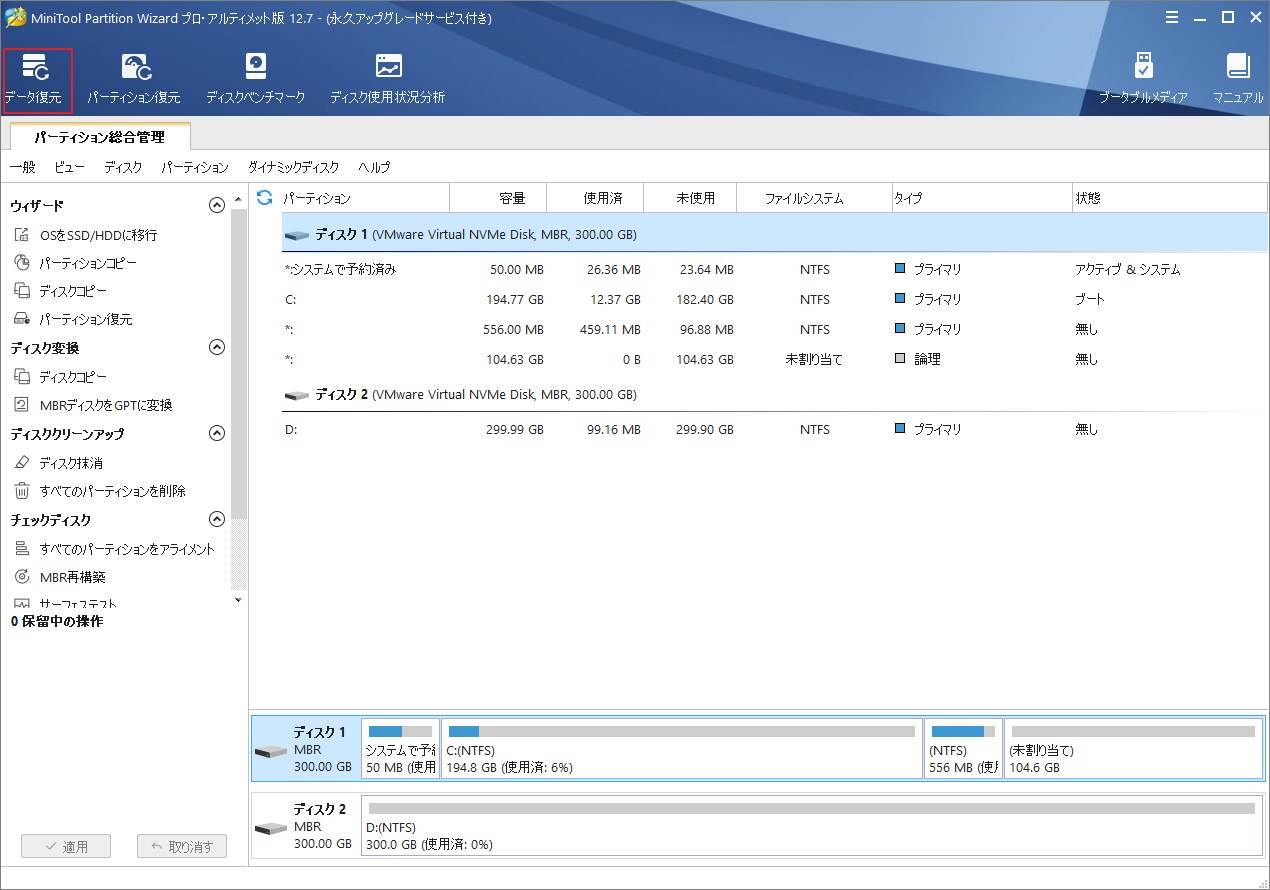
Task: Select the 未割り当て block in the disk map
Action: pyautogui.click(x=1133, y=748)
